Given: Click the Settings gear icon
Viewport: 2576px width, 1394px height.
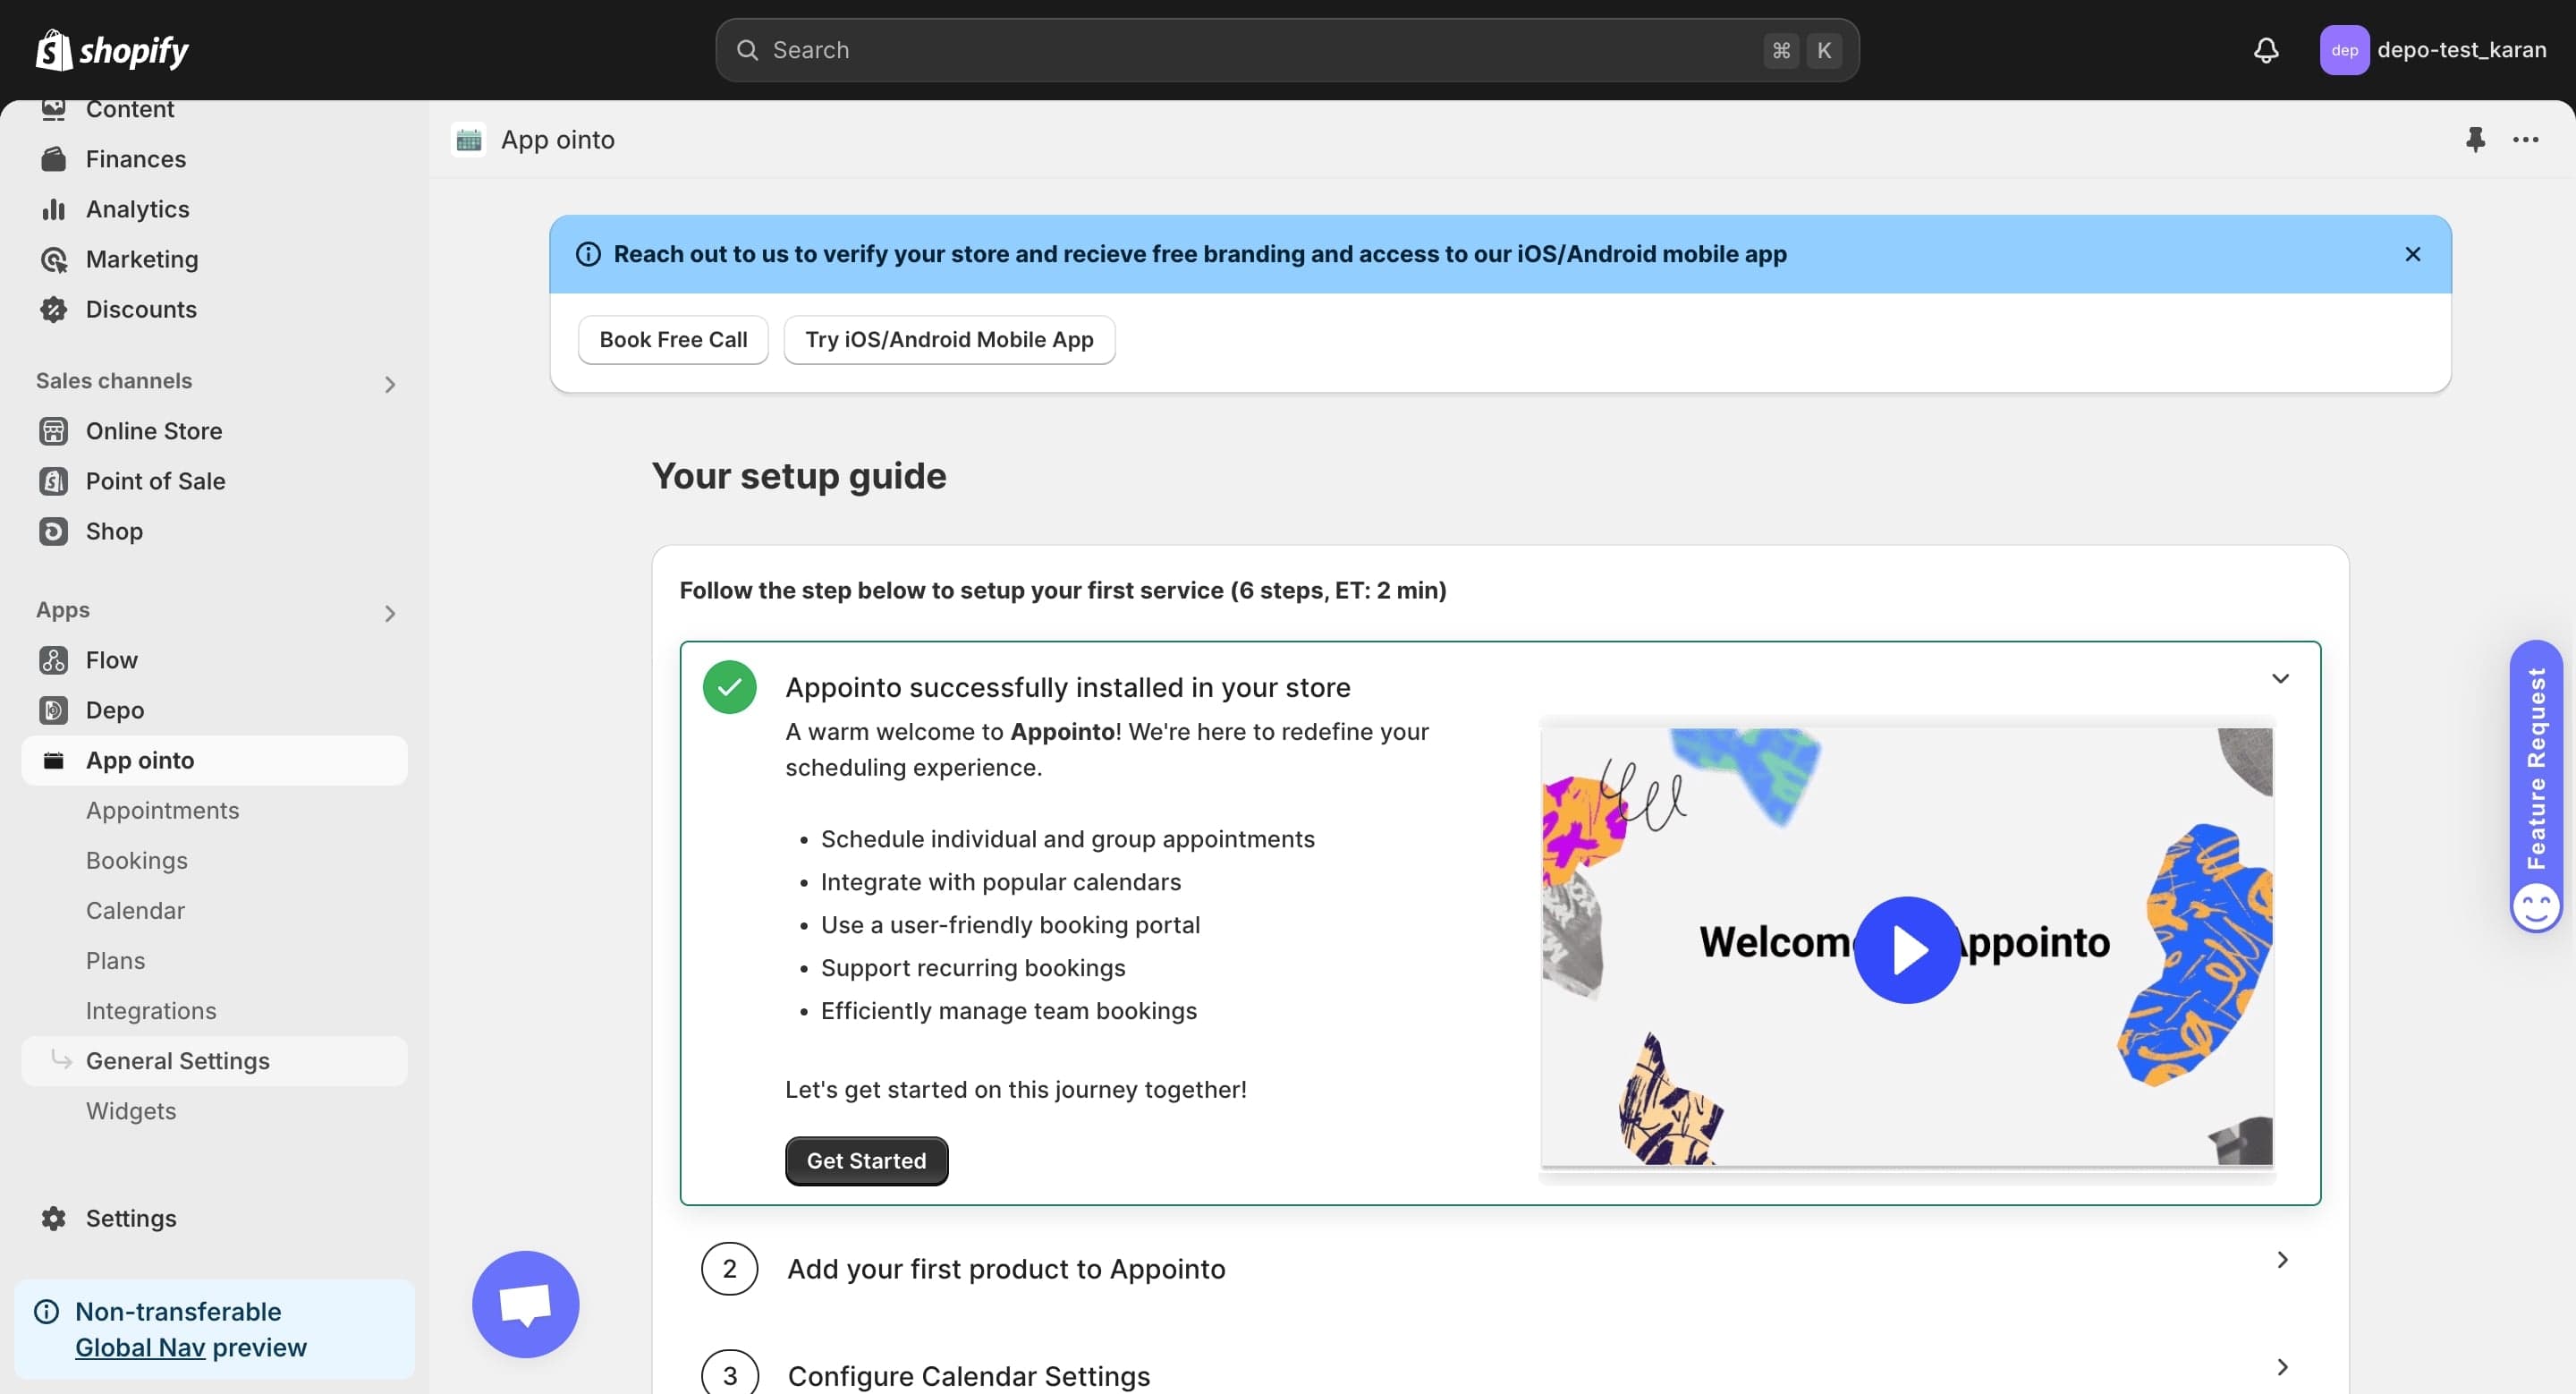Looking at the screenshot, I should tap(54, 1218).
